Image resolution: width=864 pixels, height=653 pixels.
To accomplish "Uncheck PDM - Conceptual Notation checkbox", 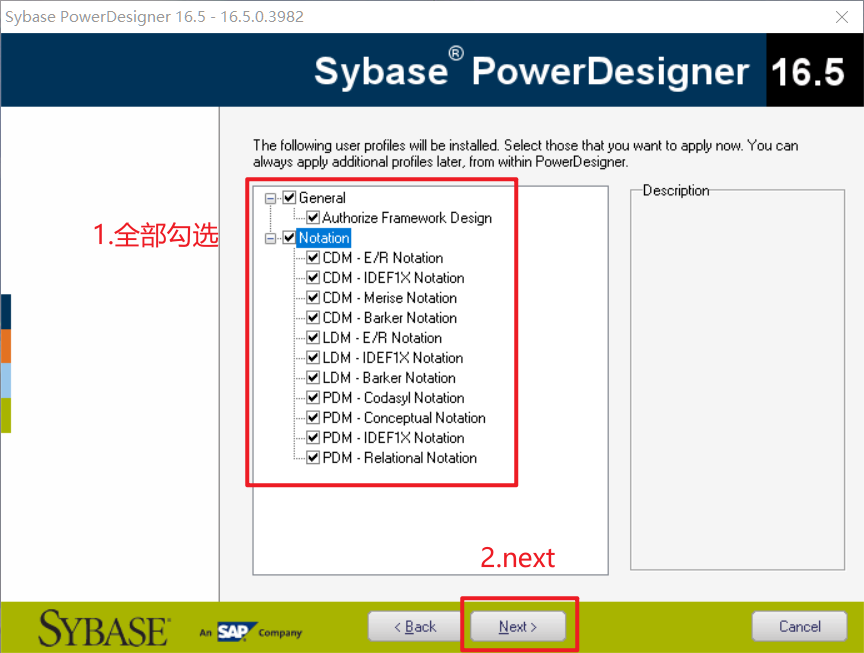I will tap(313, 418).
